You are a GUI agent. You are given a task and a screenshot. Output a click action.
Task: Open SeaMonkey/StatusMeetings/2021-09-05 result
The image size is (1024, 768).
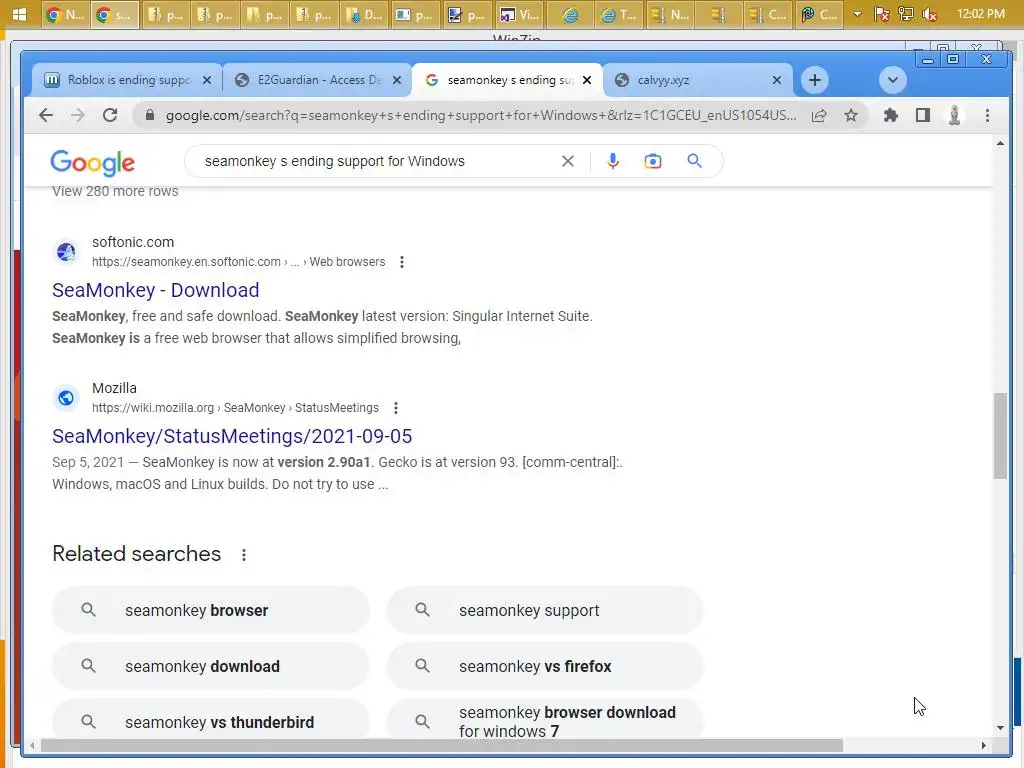(x=232, y=436)
